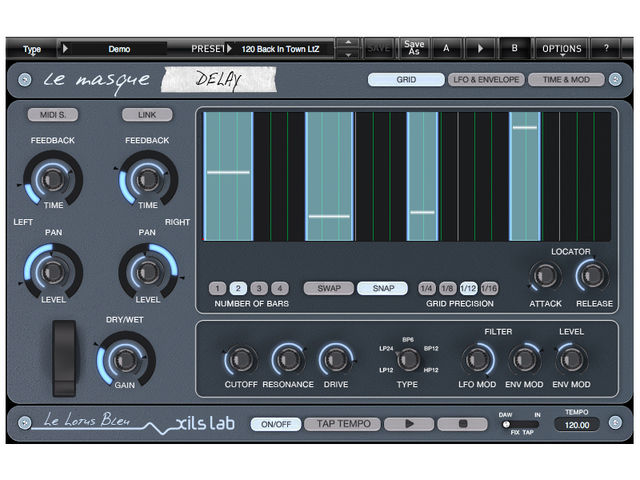This screenshot has width=640, height=480.
Task: Click the Save button
Action: 378,49
